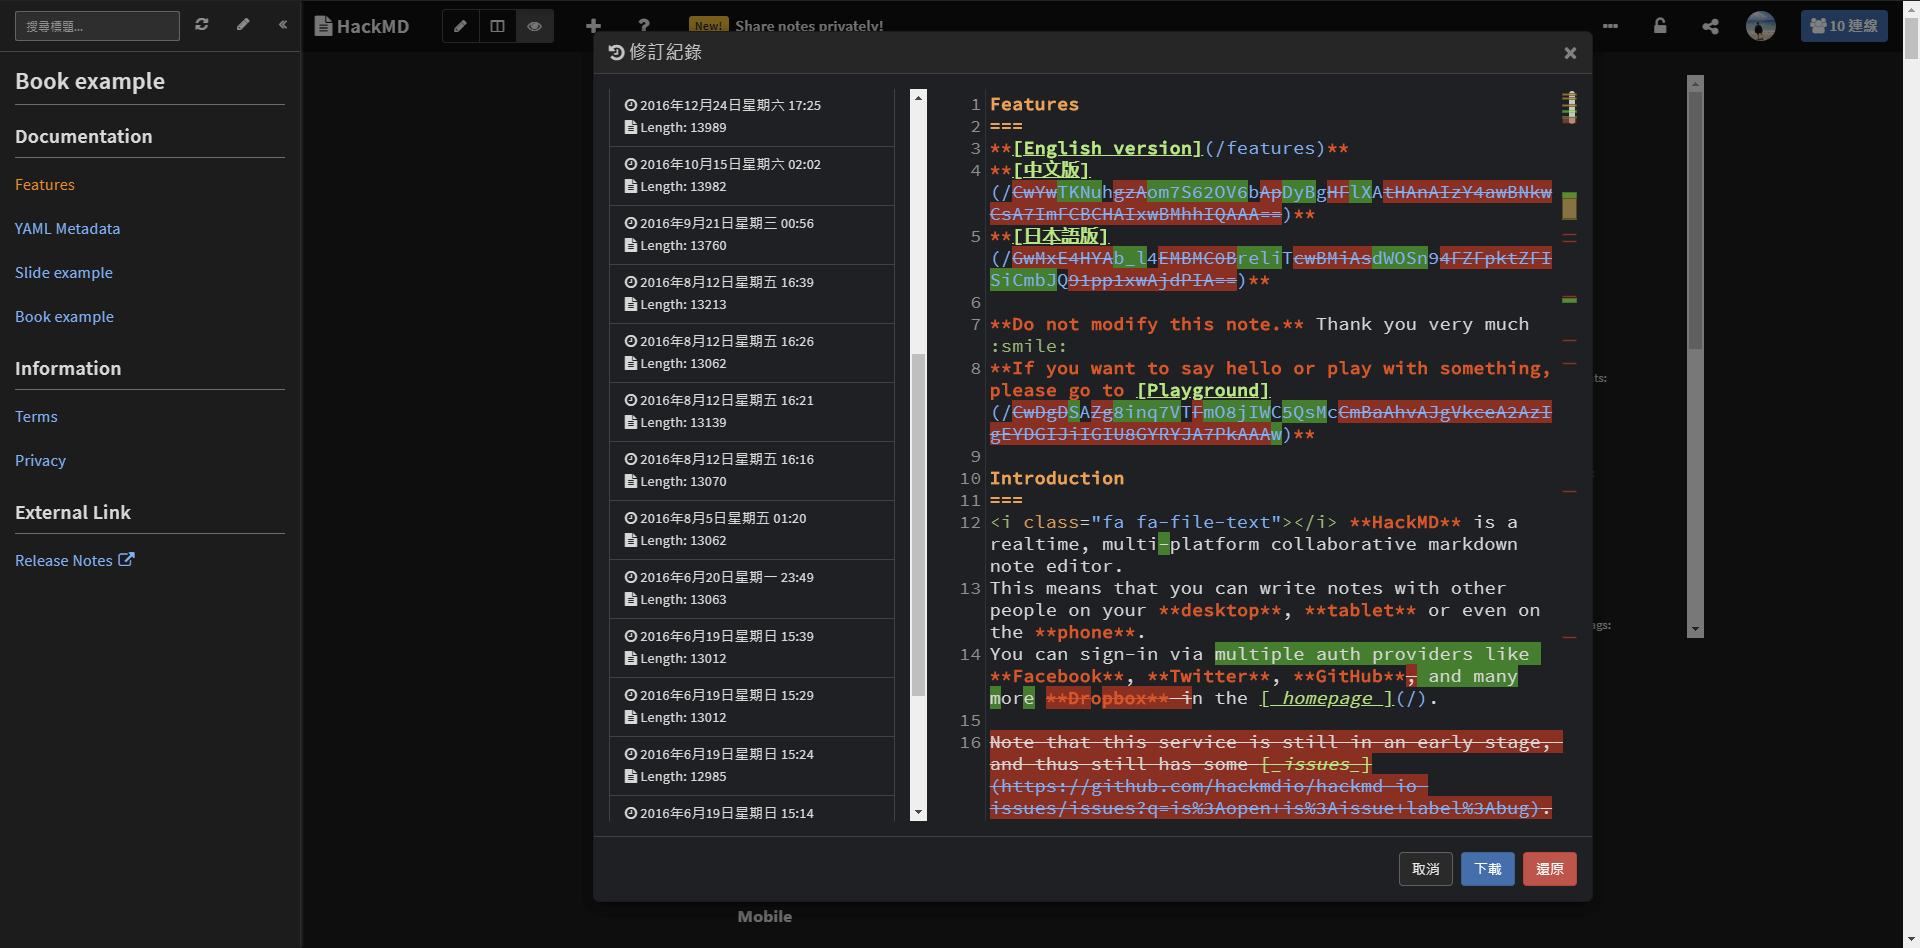Image resolution: width=1920 pixels, height=948 pixels.
Task: Click the [English version] link text in diff
Action: (x=1107, y=148)
